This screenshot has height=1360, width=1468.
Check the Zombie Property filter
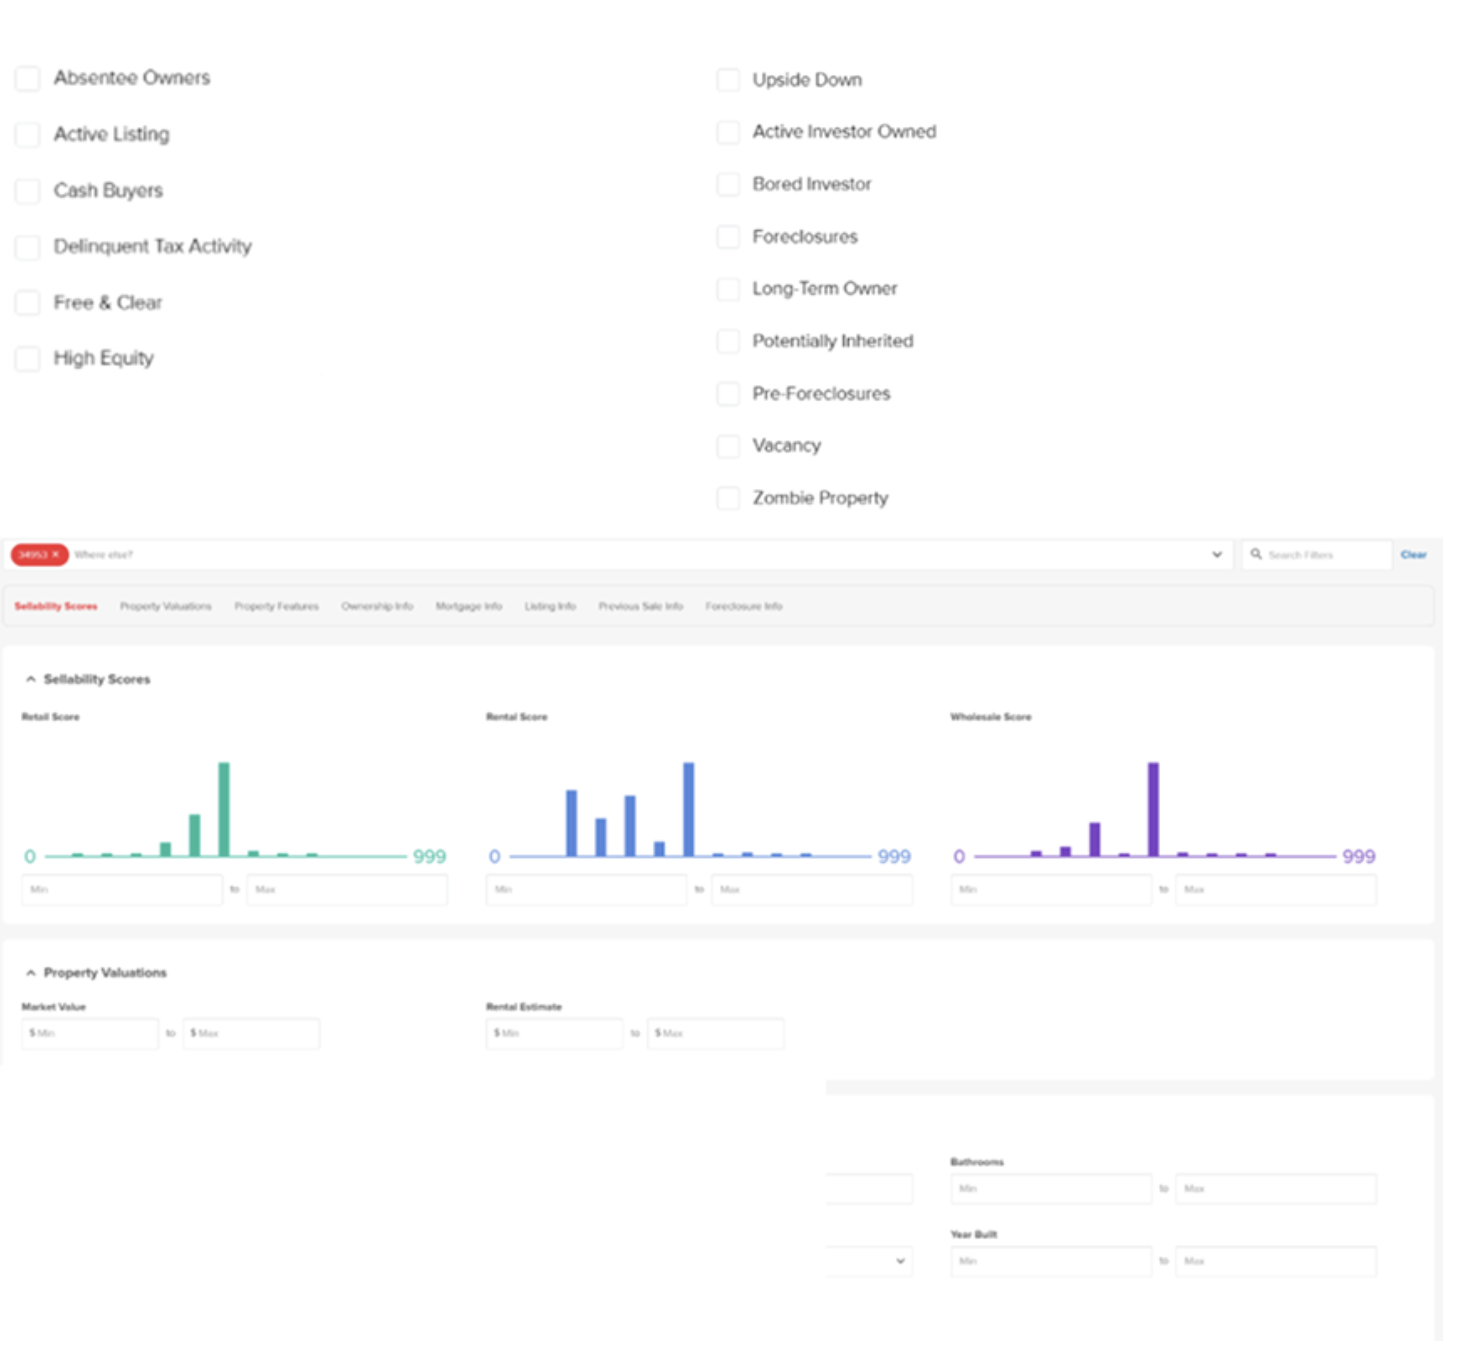728,498
